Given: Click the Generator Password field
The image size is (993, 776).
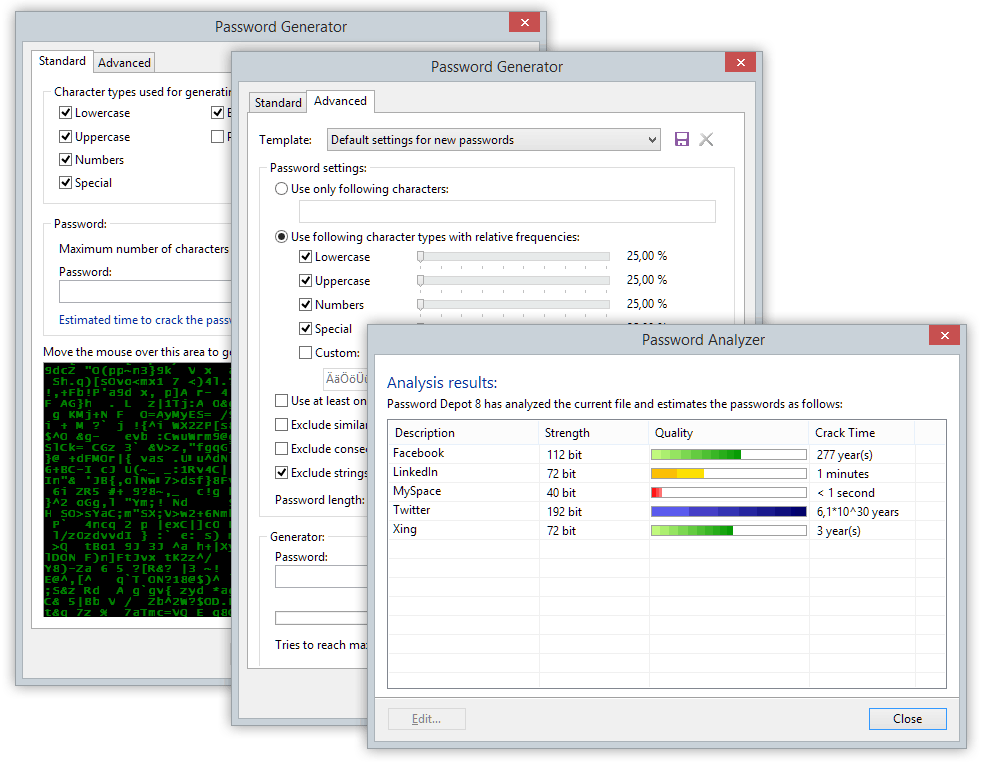Looking at the screenshot, I should pyautogui.click(x=321, y=576).
